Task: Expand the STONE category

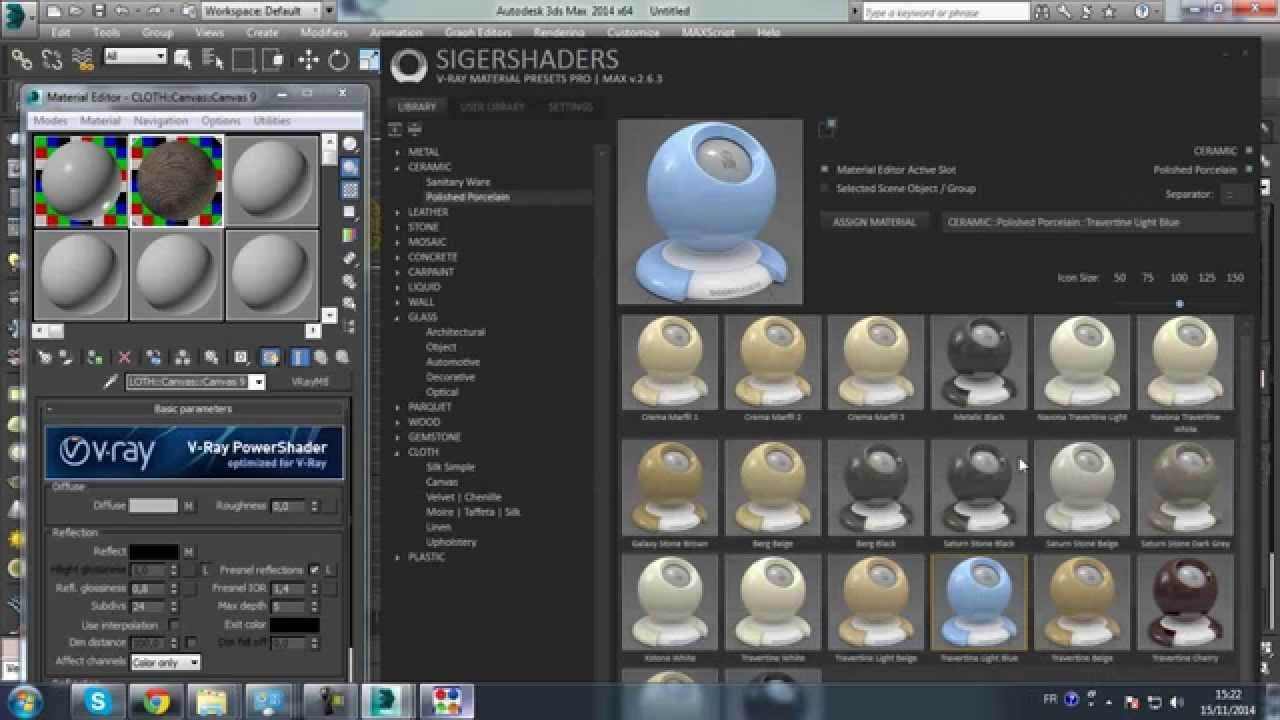Action: click(397, 227)
